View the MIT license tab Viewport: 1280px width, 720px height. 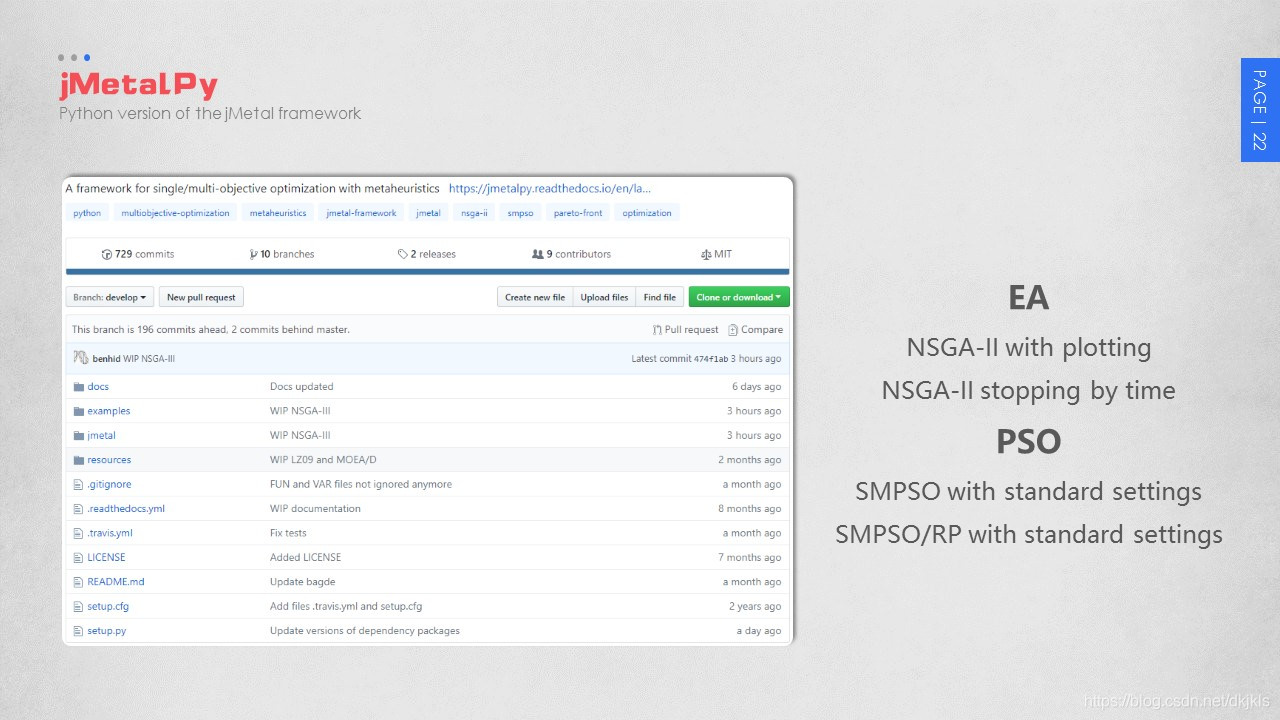717,254
